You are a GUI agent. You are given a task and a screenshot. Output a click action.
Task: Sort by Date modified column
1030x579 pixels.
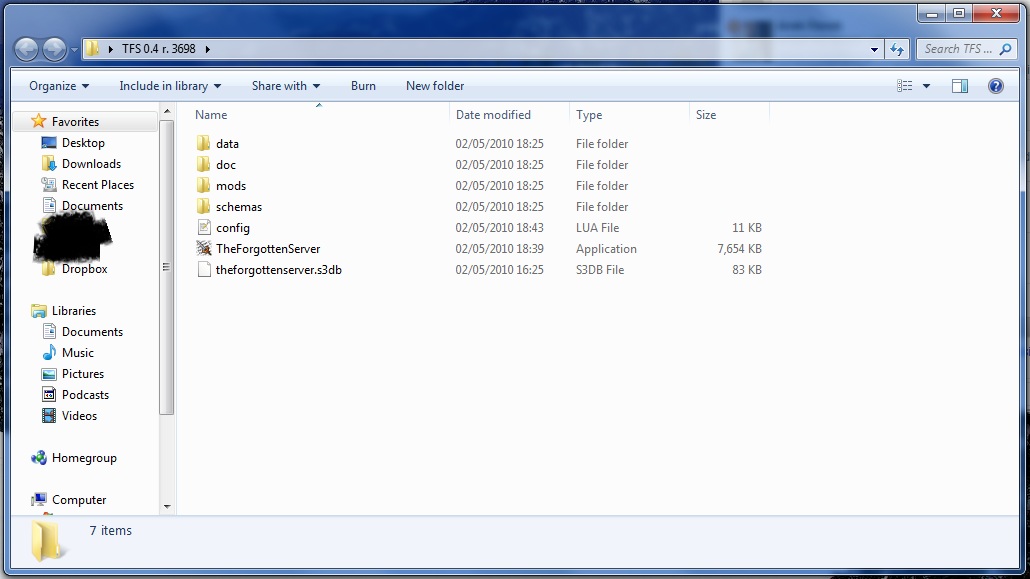[x=493, y=115]
